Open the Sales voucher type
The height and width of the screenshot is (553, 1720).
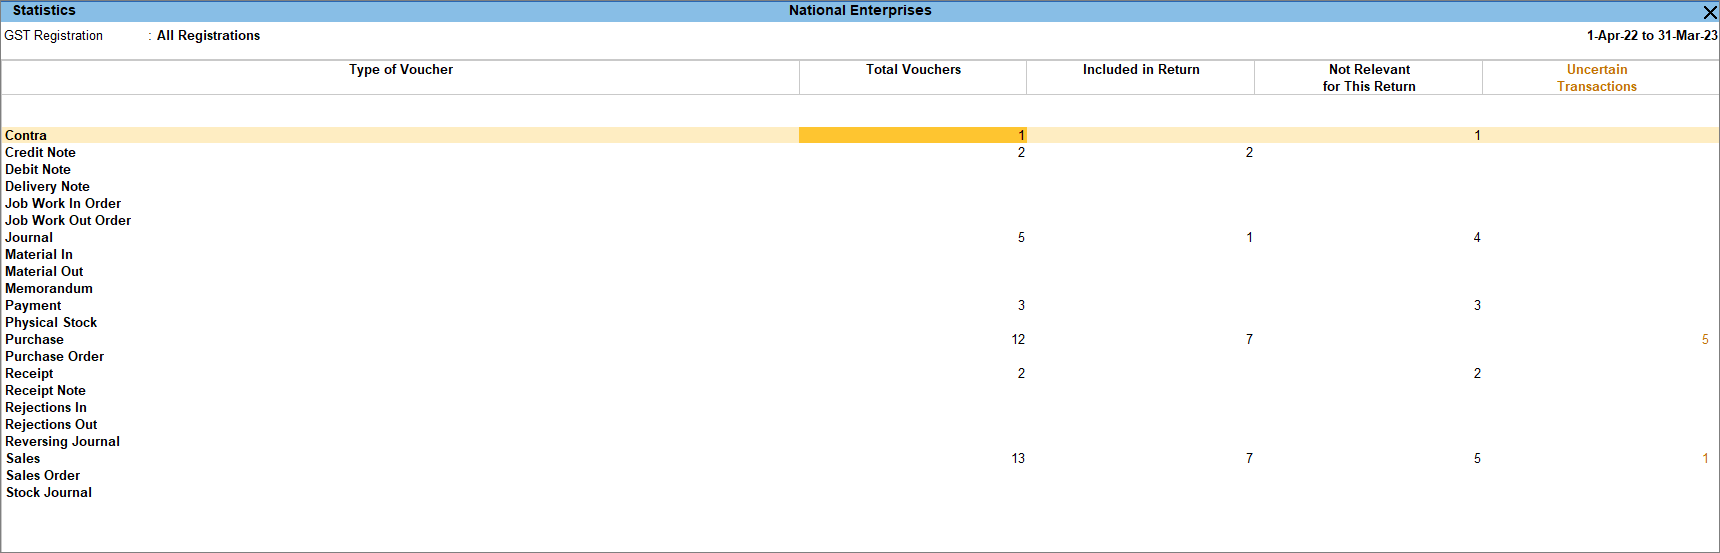tap(23, 458)
